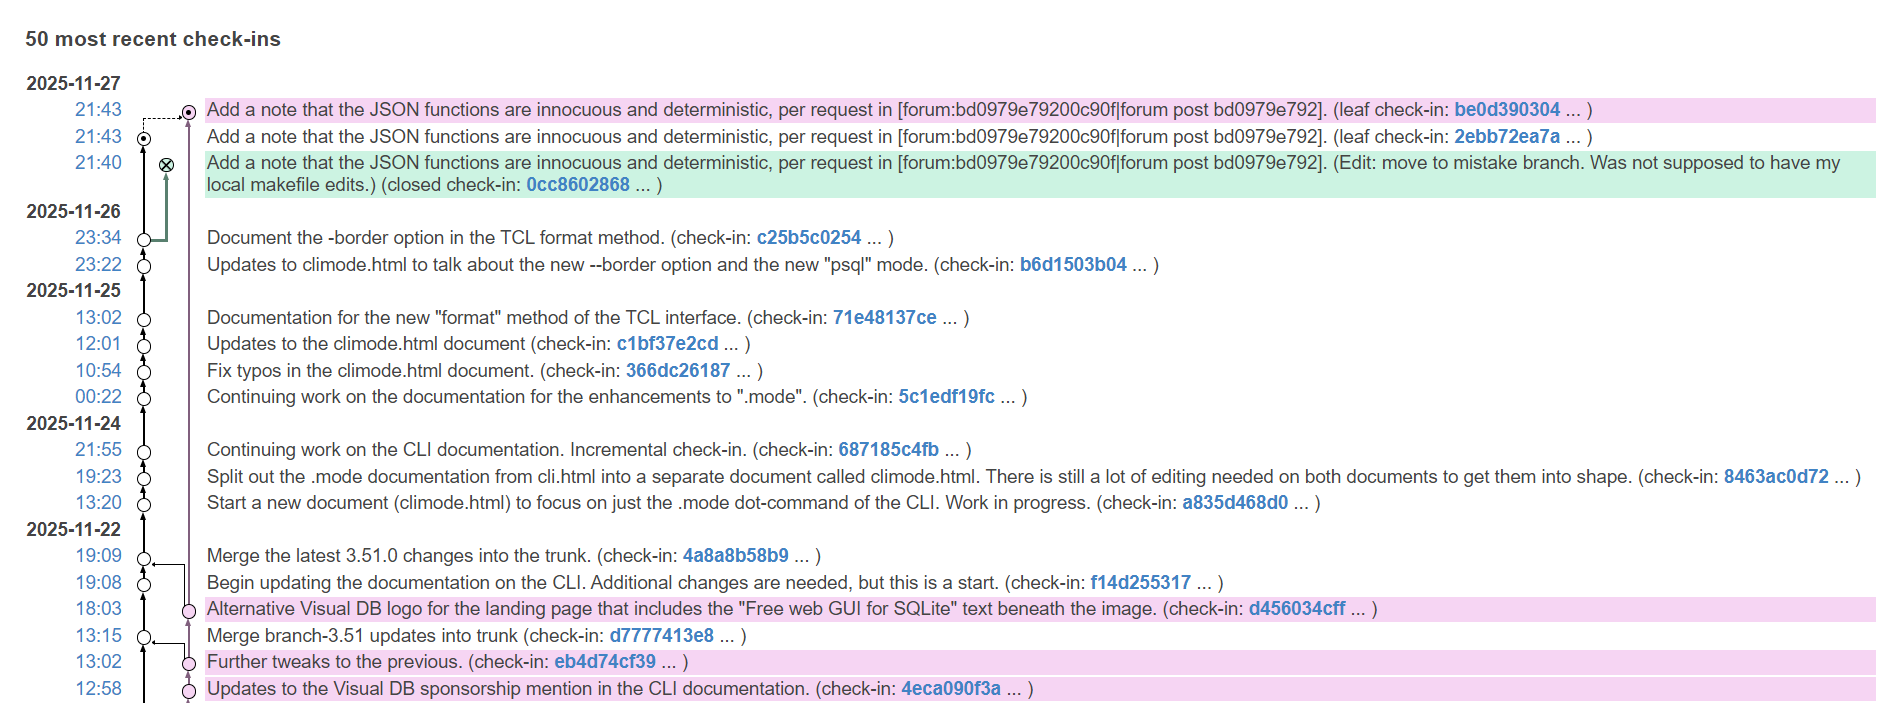Expand details ellipsis after 0cc8602868

pos(642,185)
